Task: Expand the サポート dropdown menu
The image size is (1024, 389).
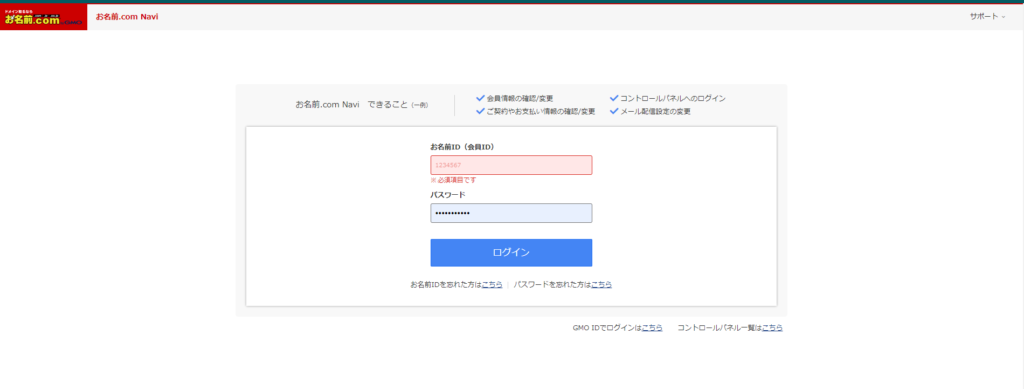Action: click(x=987, y=16)
